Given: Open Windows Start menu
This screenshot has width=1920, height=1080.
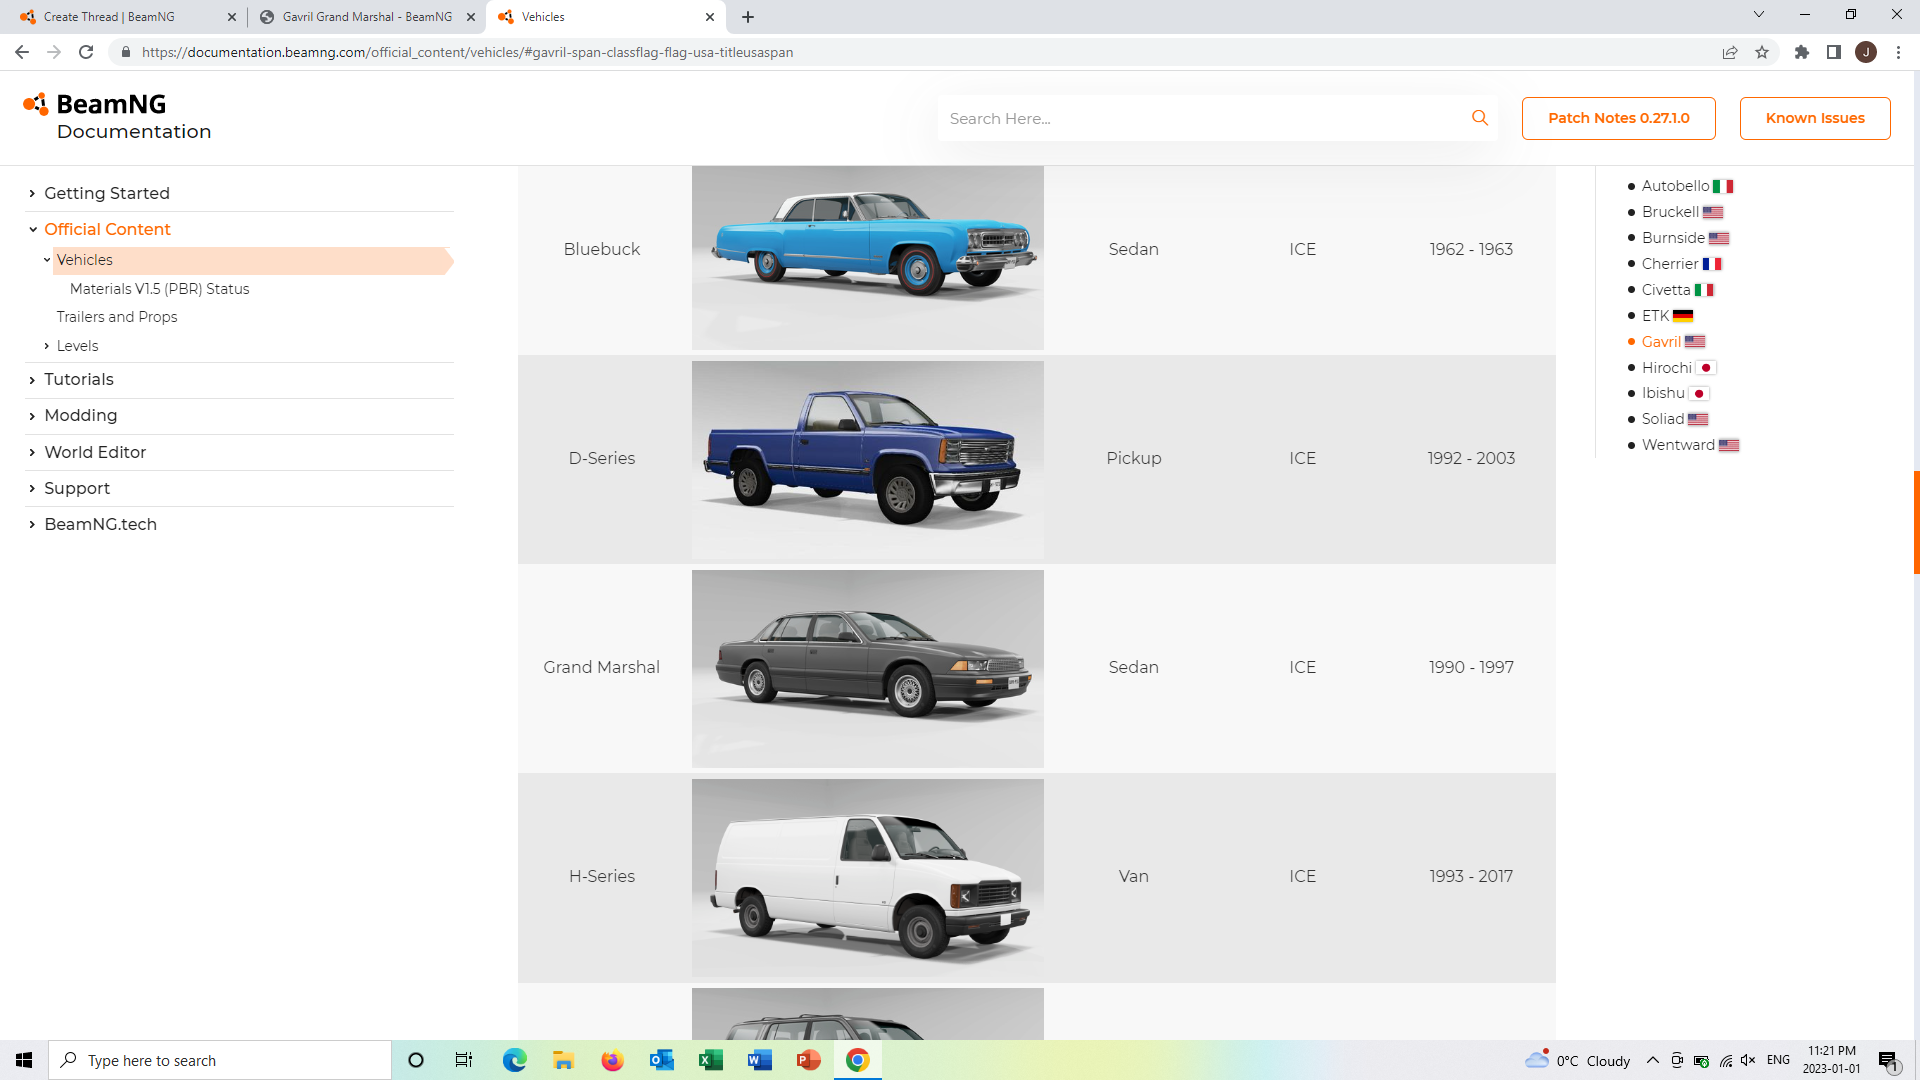Looking at the screenshot, I should coord(24,1060).
